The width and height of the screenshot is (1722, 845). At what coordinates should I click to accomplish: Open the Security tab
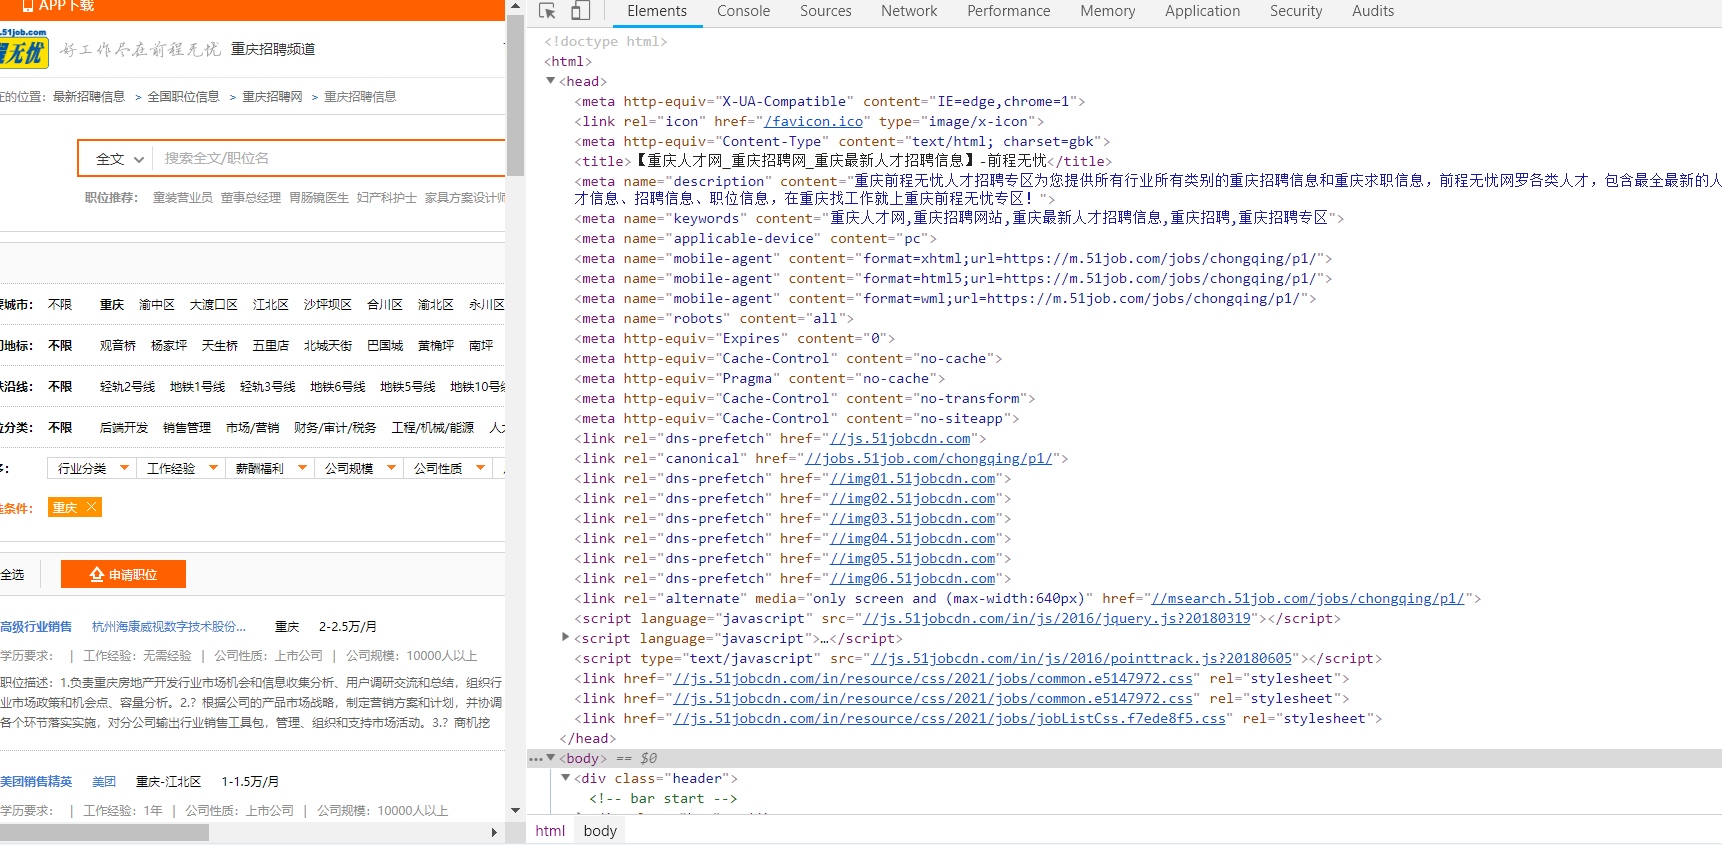pos(1295,11)
